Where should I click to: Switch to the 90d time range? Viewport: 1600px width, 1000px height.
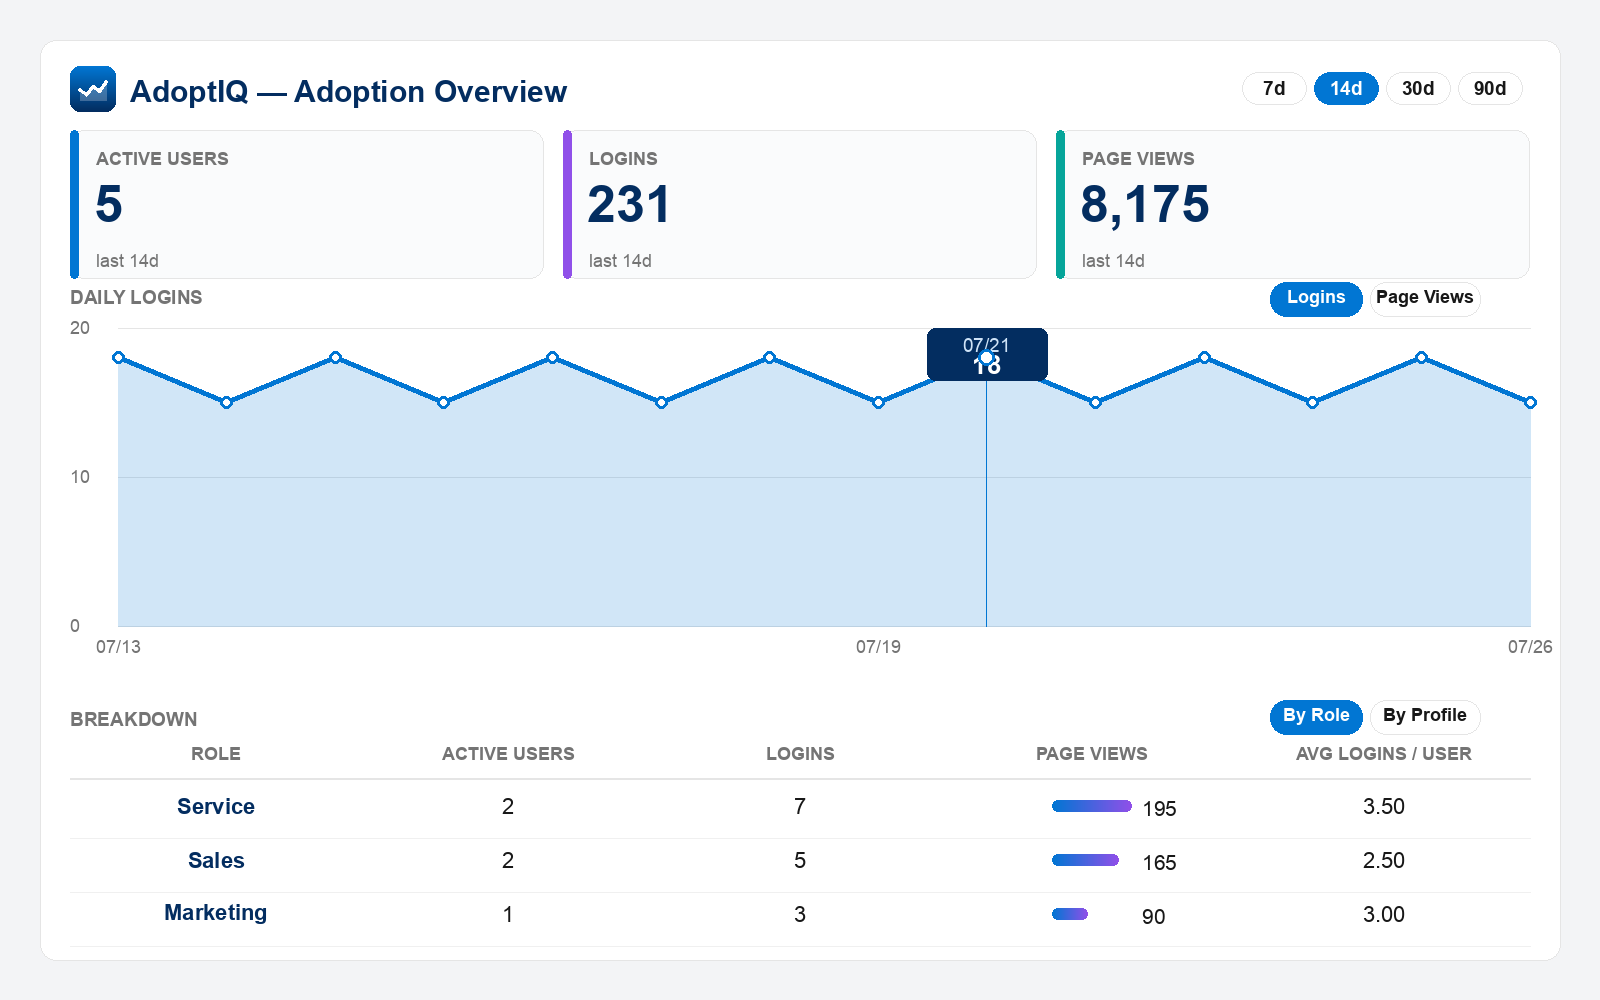[x=1490, y=88]
